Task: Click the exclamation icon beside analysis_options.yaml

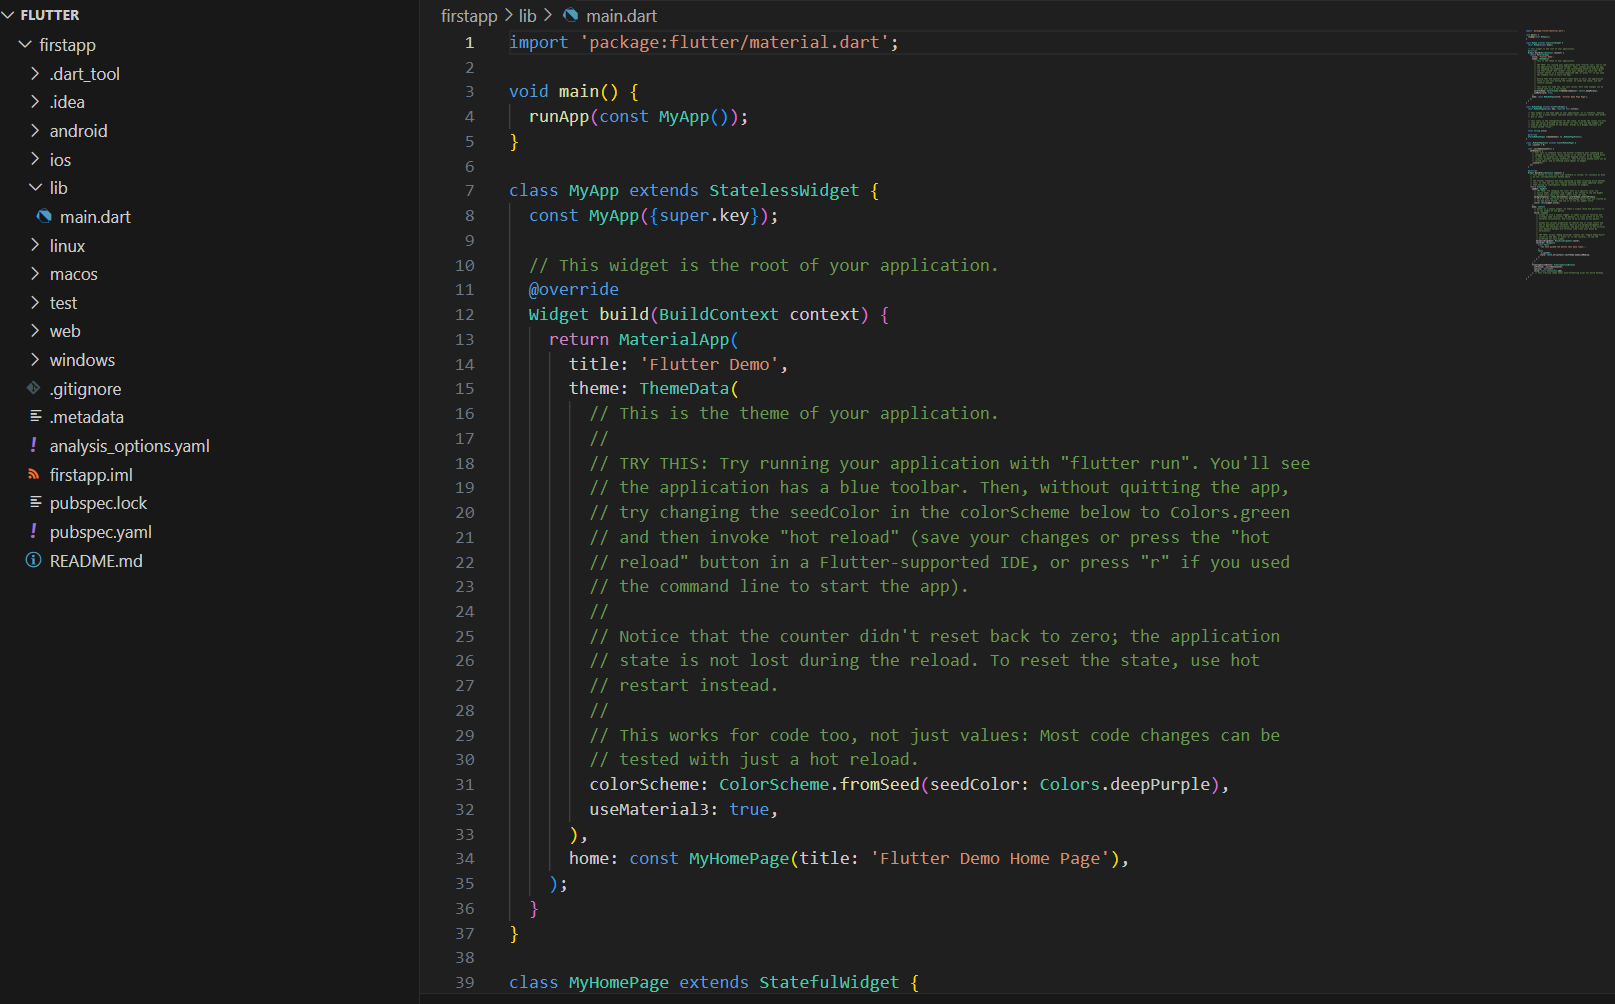Action: (34, 445)
